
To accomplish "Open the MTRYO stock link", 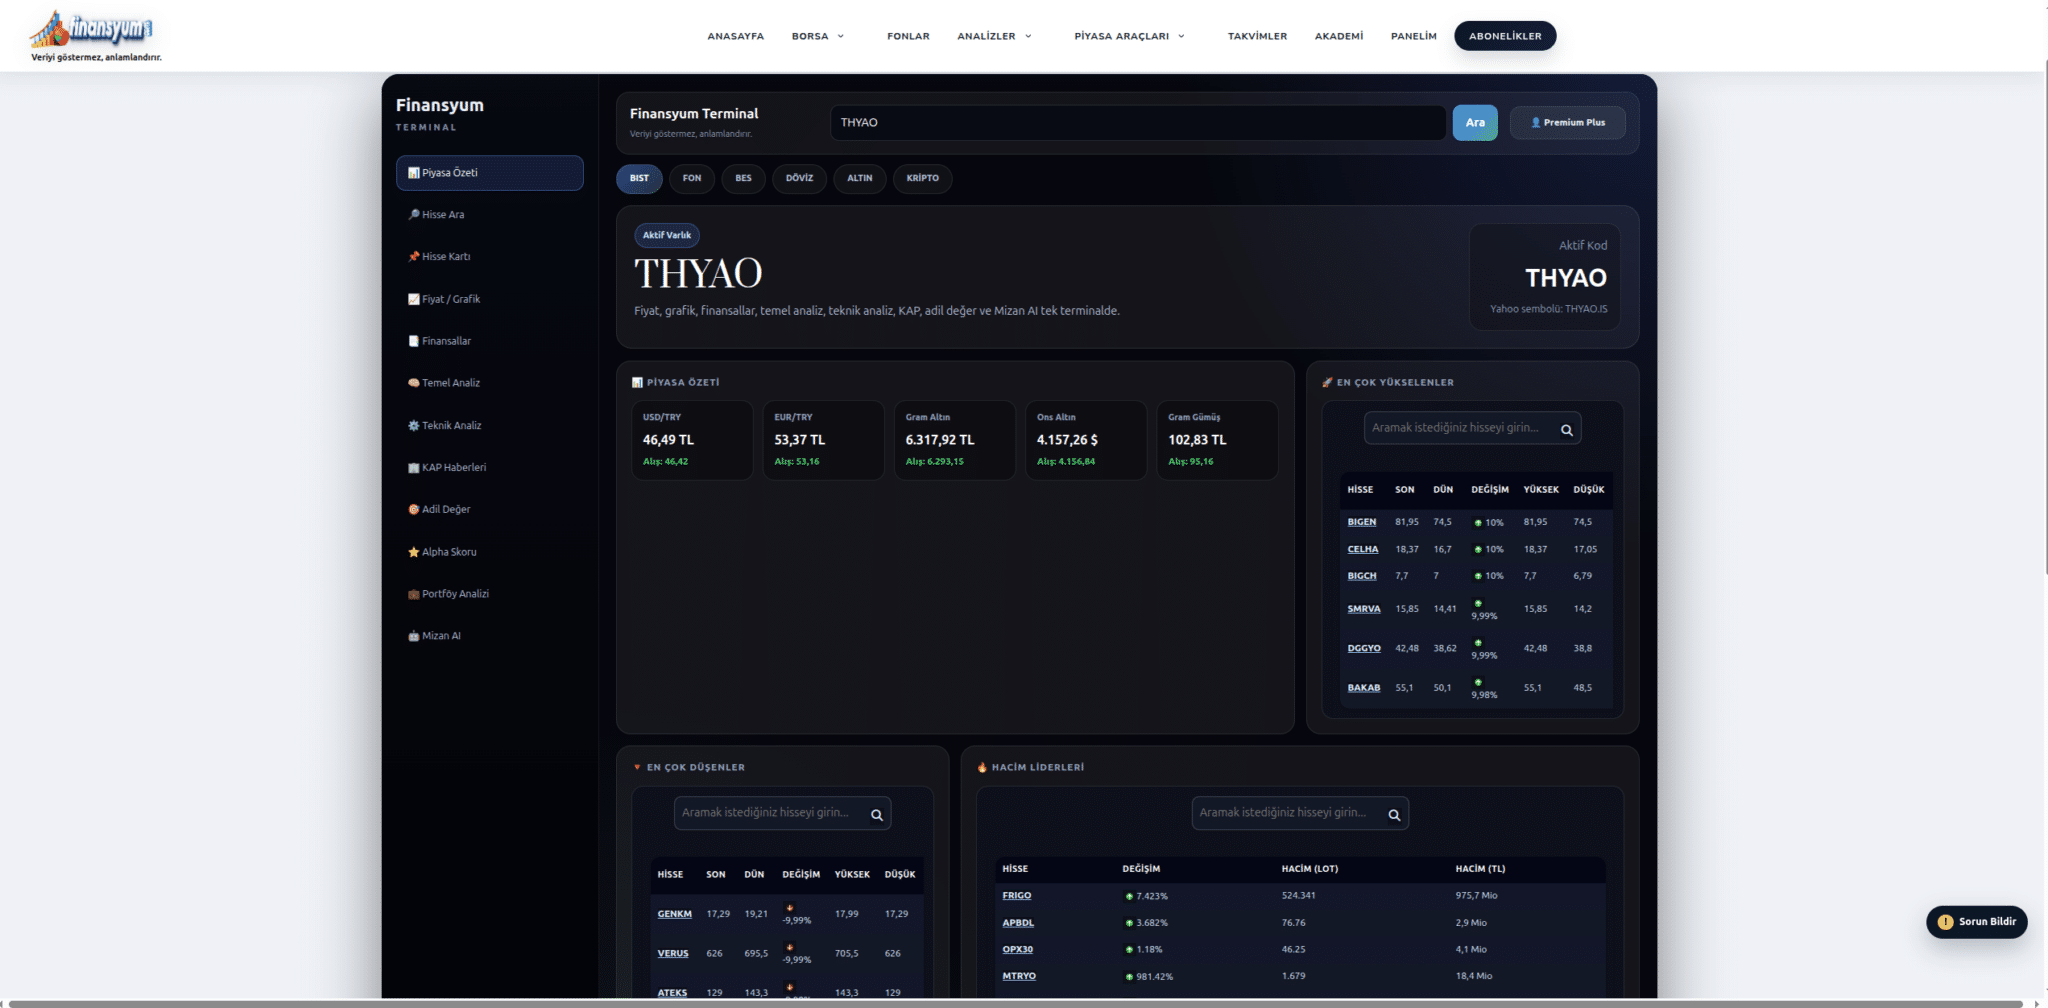I will pos(1019,976).
